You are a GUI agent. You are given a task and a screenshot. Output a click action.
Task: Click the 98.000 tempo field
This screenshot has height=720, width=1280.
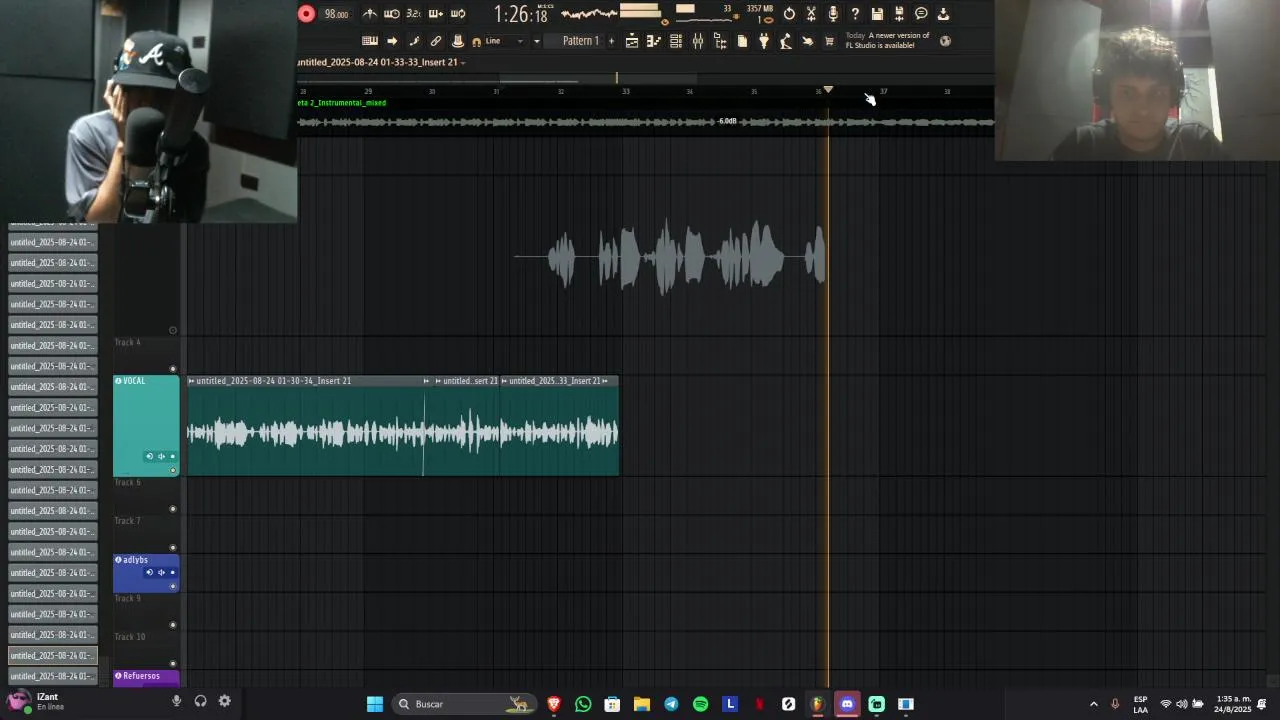pos(337,14)
